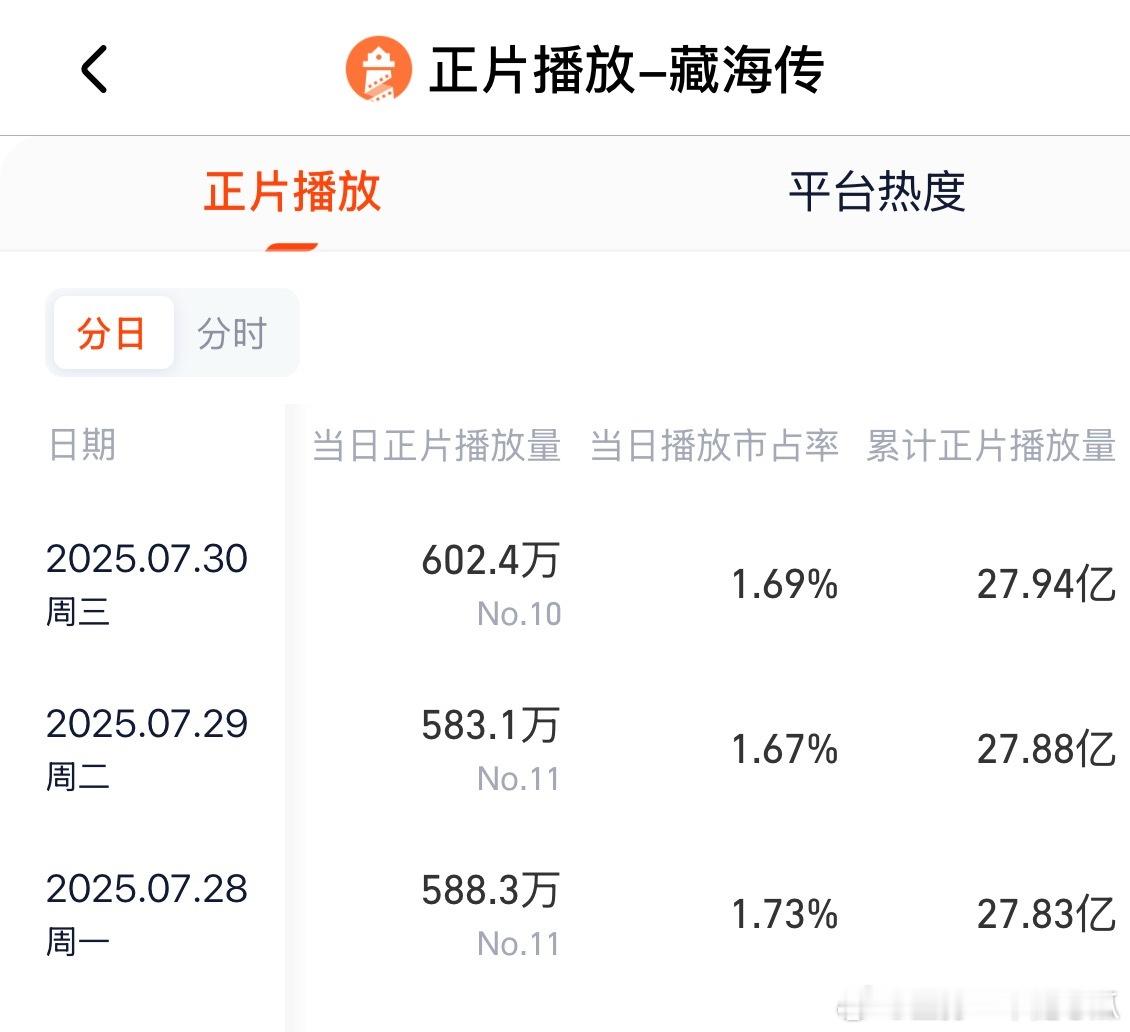This screenshot has height=1032, width=1130.
Task: Tap No.11 rank under 588.3万
Action: pos(519,944)
